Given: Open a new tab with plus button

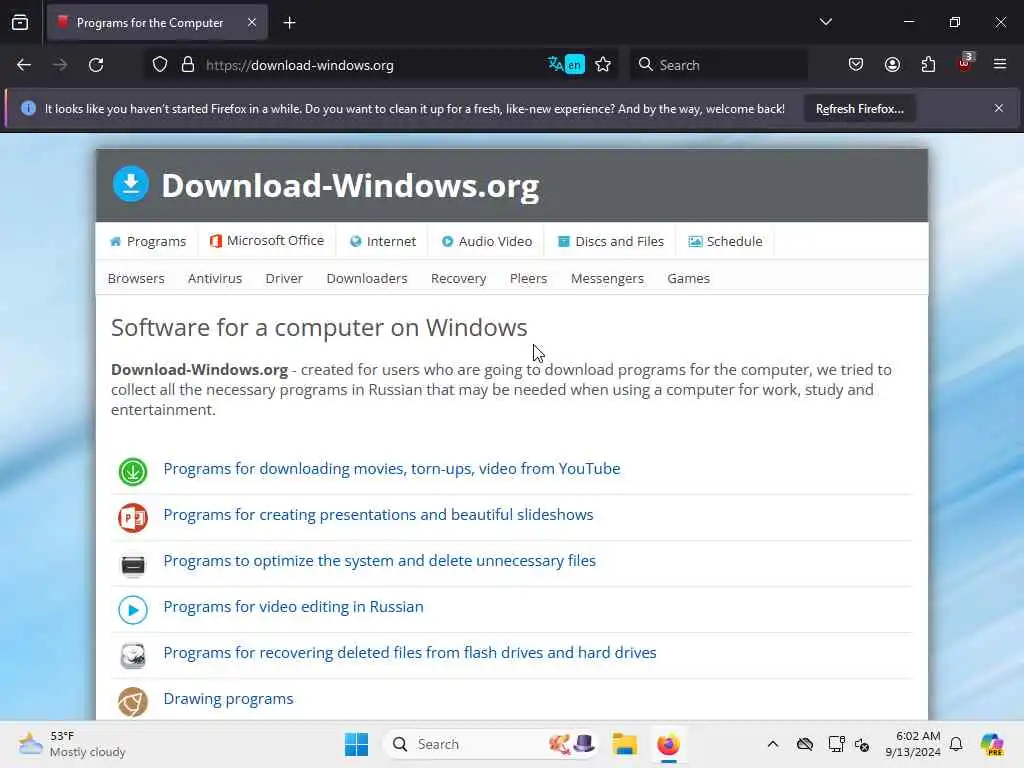Looking at the screenshot, I should coord(289,23).
